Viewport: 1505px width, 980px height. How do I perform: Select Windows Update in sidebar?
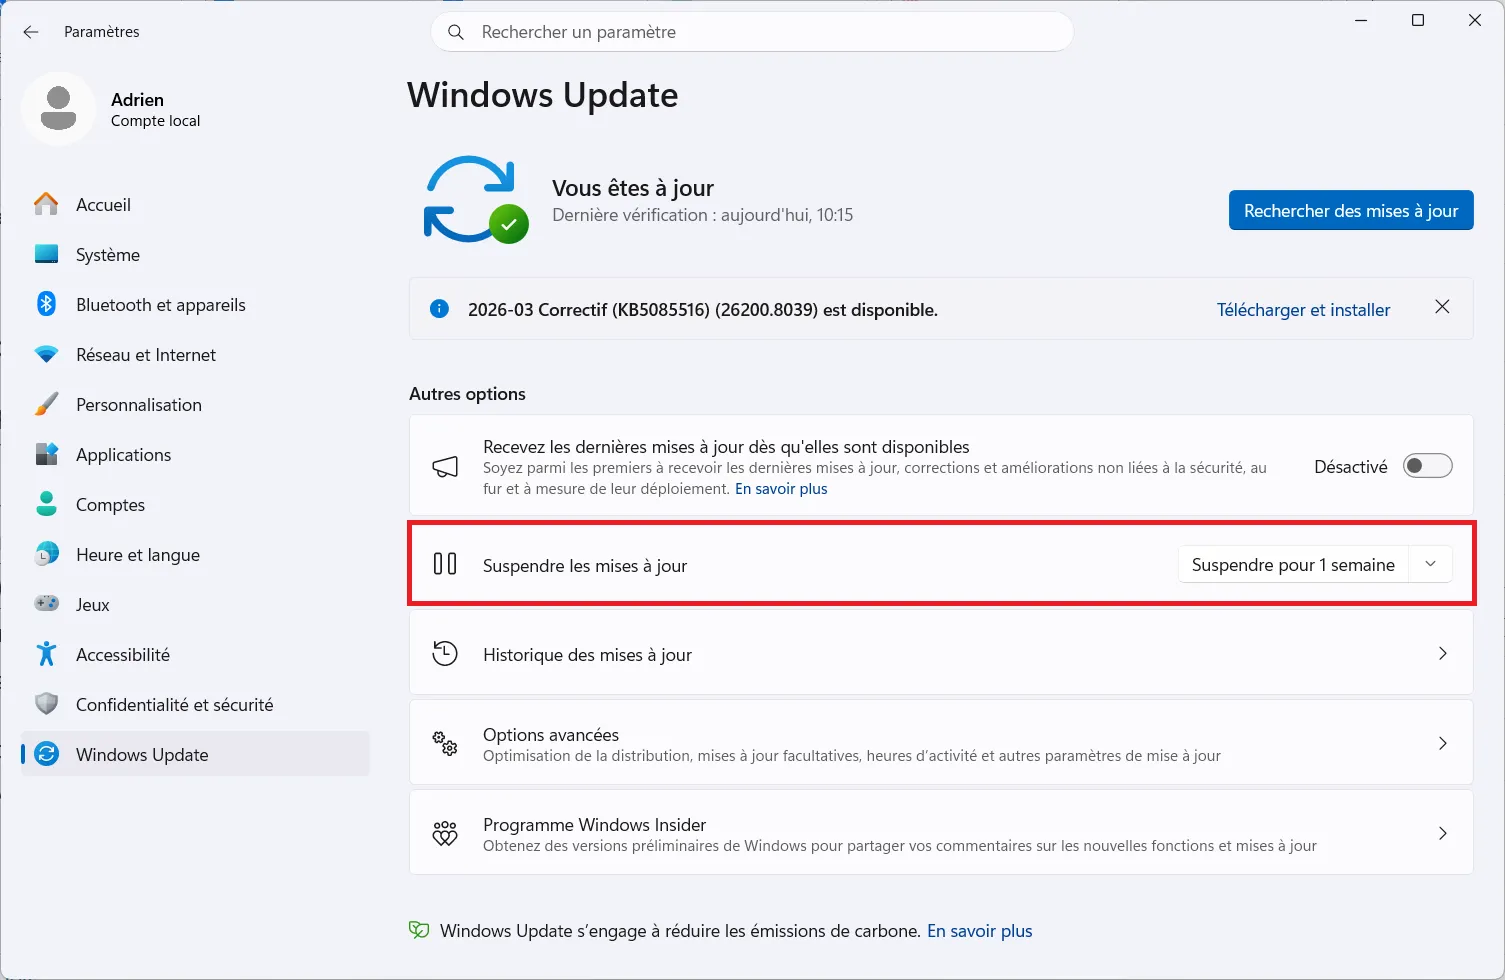click(x=141, y=754)
